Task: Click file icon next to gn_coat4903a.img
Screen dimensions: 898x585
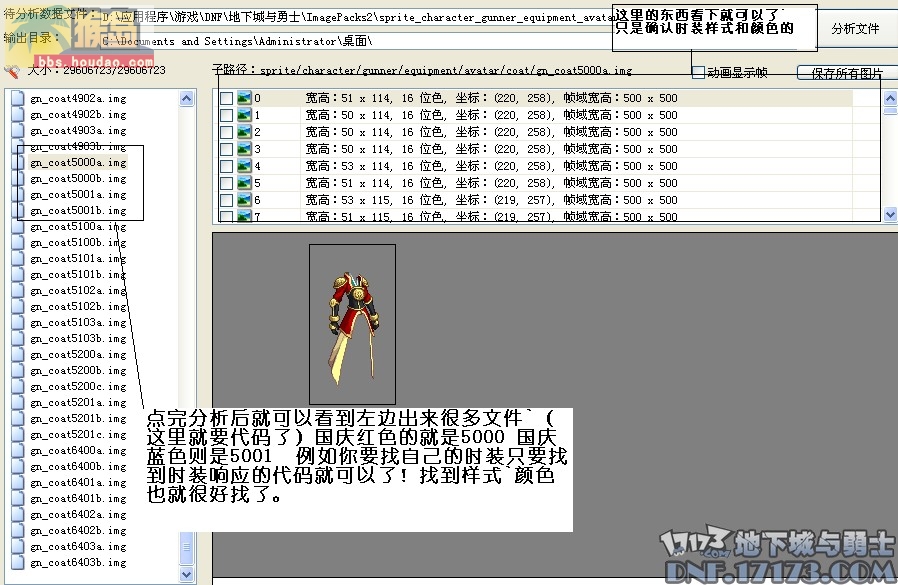Action: pyautogui.click(x=18, y=131)
